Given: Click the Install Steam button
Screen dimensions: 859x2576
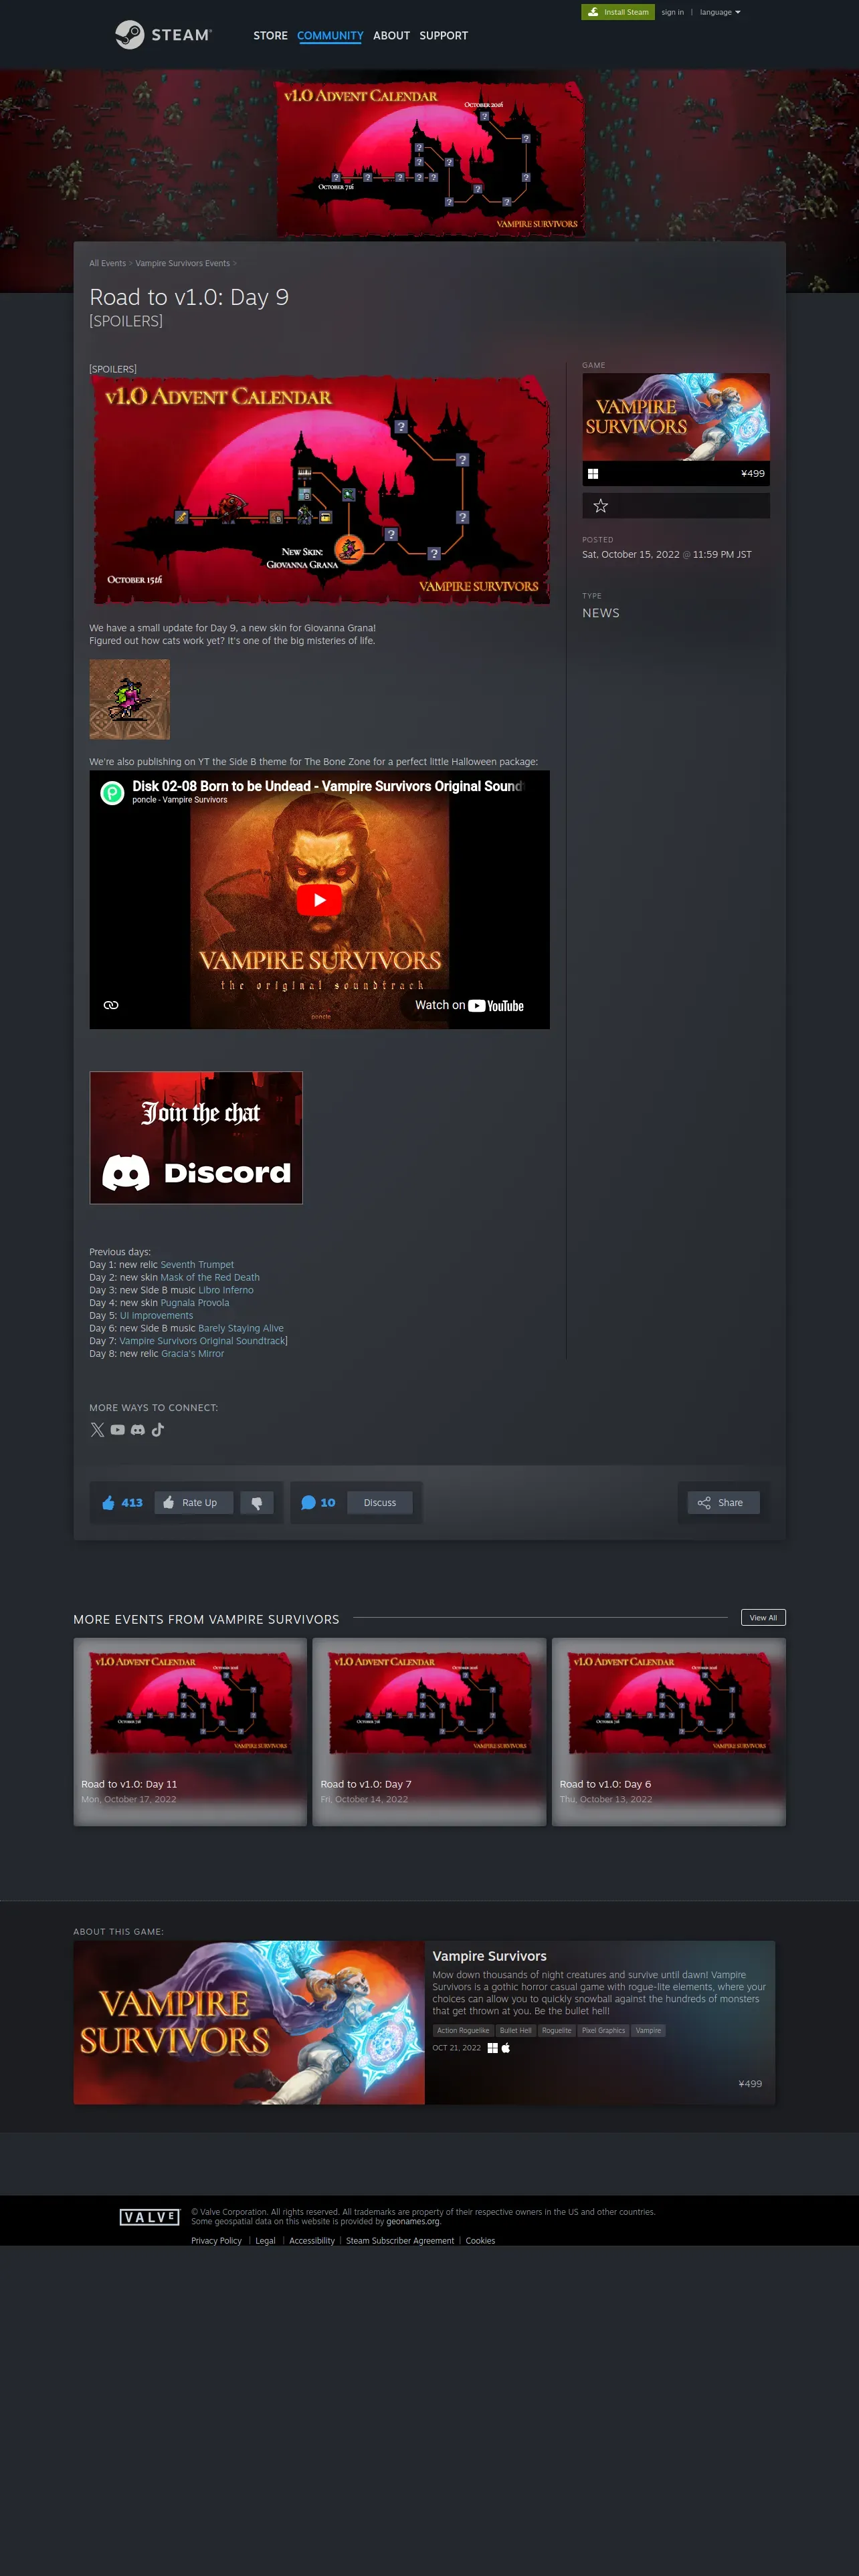Looking at the screenshot, I should click(618, 12).
